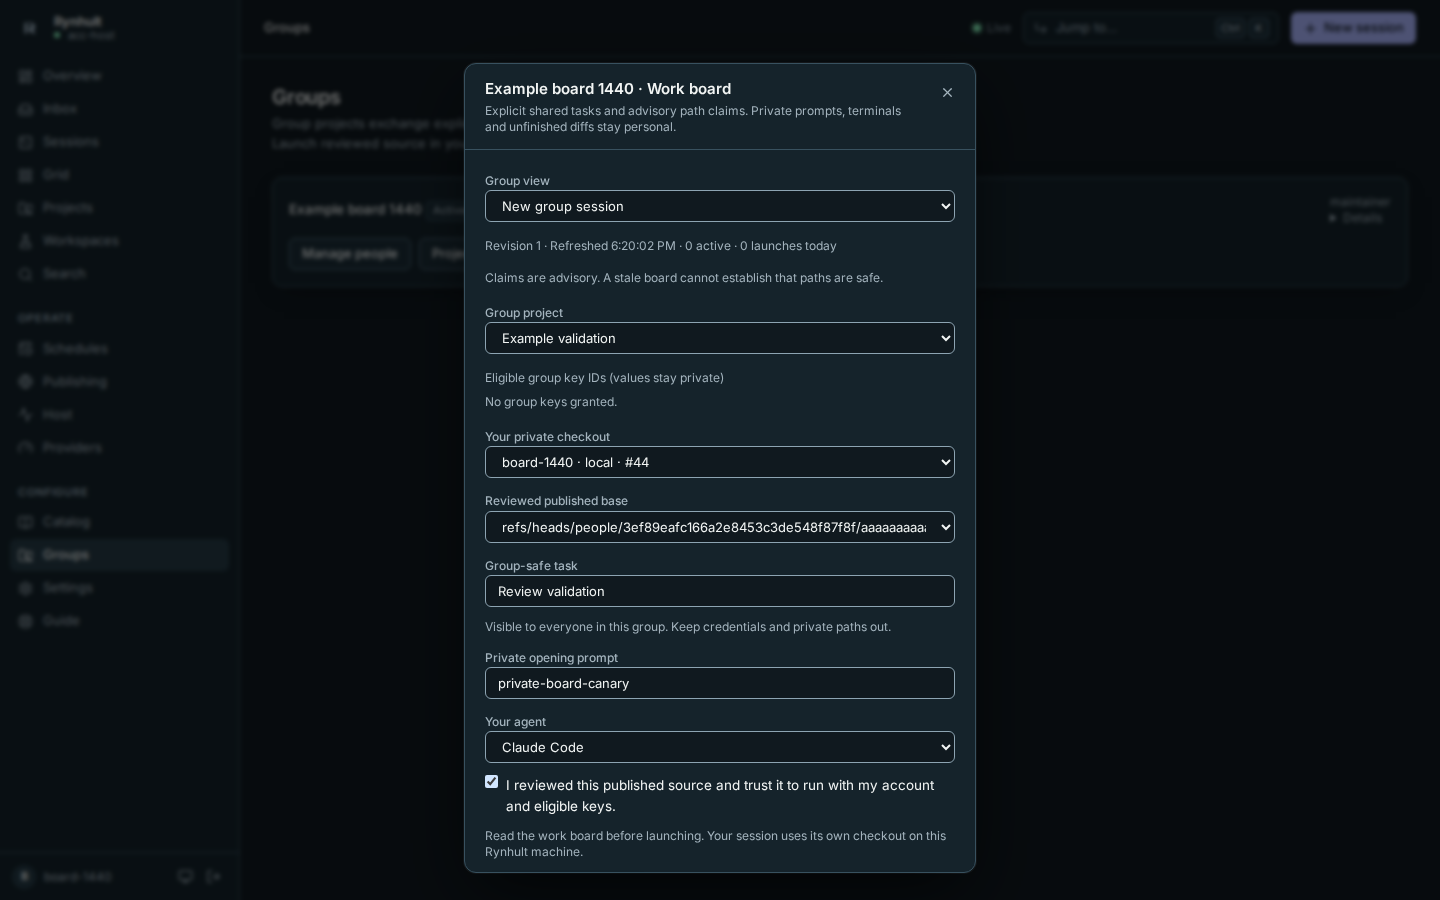
Task: Click the Private opening prompt field
Action: click(720, 683)
